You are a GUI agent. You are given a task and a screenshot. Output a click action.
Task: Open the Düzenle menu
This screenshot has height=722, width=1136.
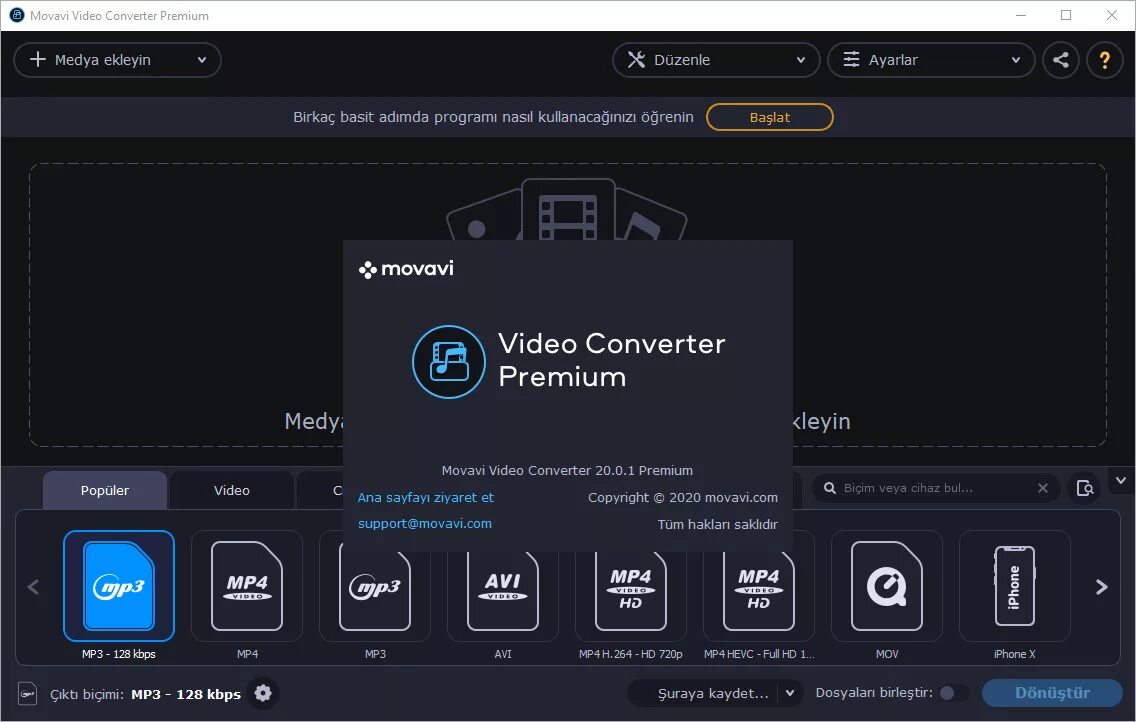coord(715,60)
